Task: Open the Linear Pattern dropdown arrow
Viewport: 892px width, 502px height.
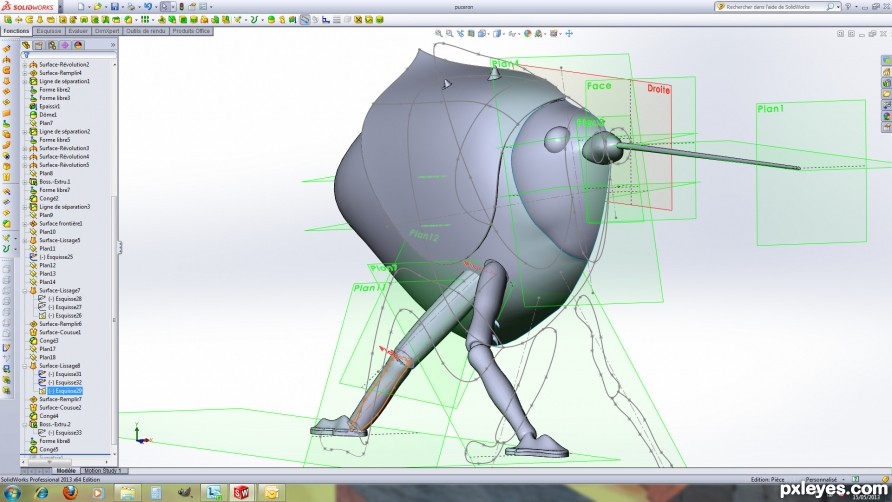Action: pos(154,20)
